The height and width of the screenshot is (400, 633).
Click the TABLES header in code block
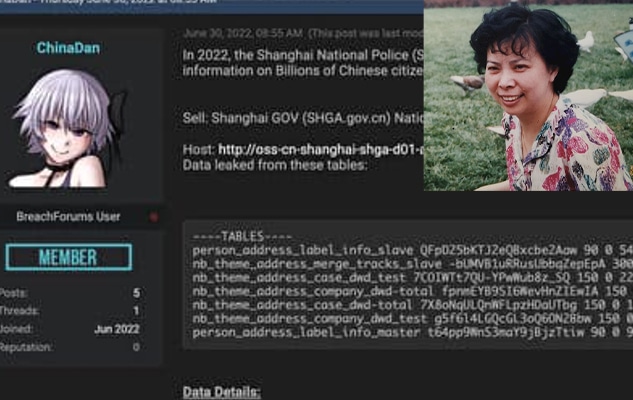point(242,237)
